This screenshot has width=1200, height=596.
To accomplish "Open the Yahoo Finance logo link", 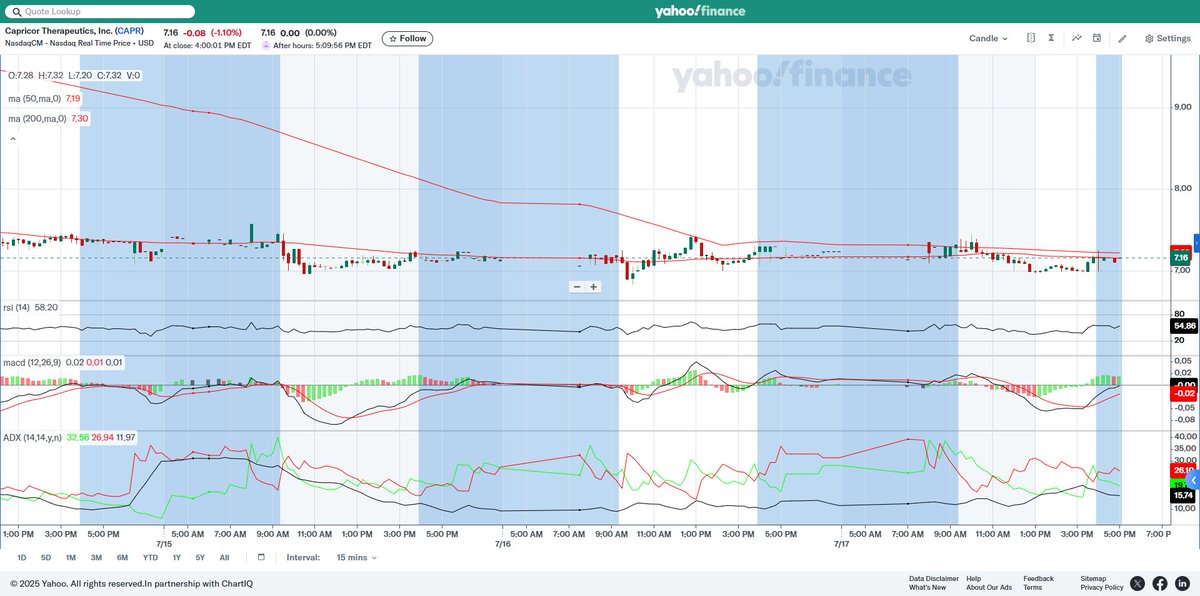I will point(700,11).
